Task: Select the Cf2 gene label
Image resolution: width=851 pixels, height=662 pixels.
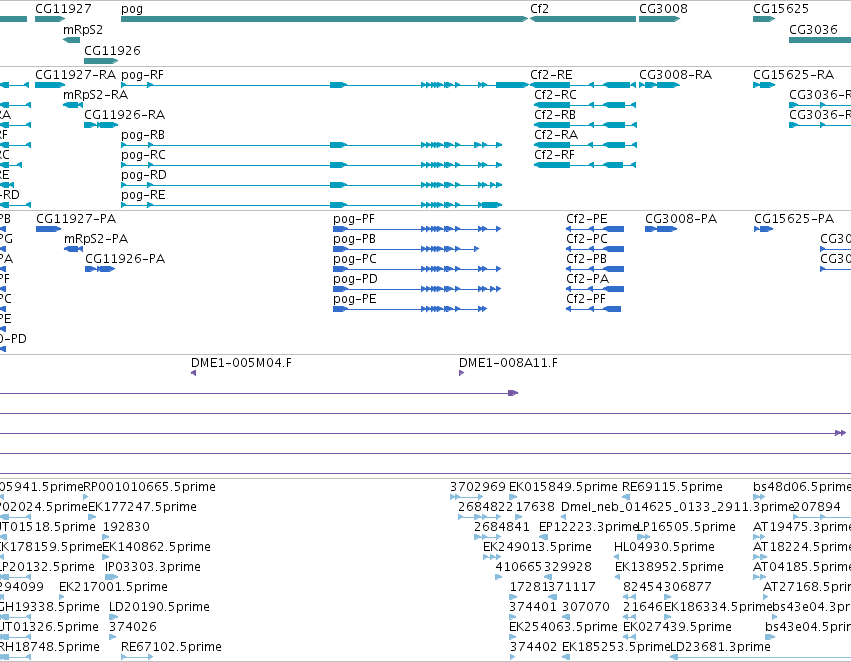Action: (539, 9)
